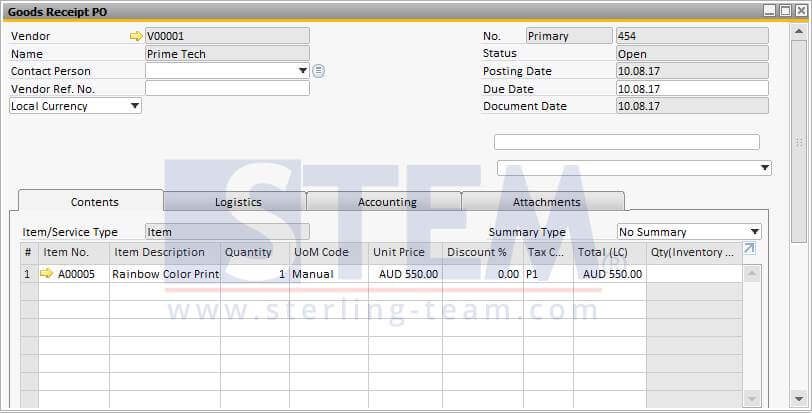Click the Posting Date field

(x=692, y=71)
